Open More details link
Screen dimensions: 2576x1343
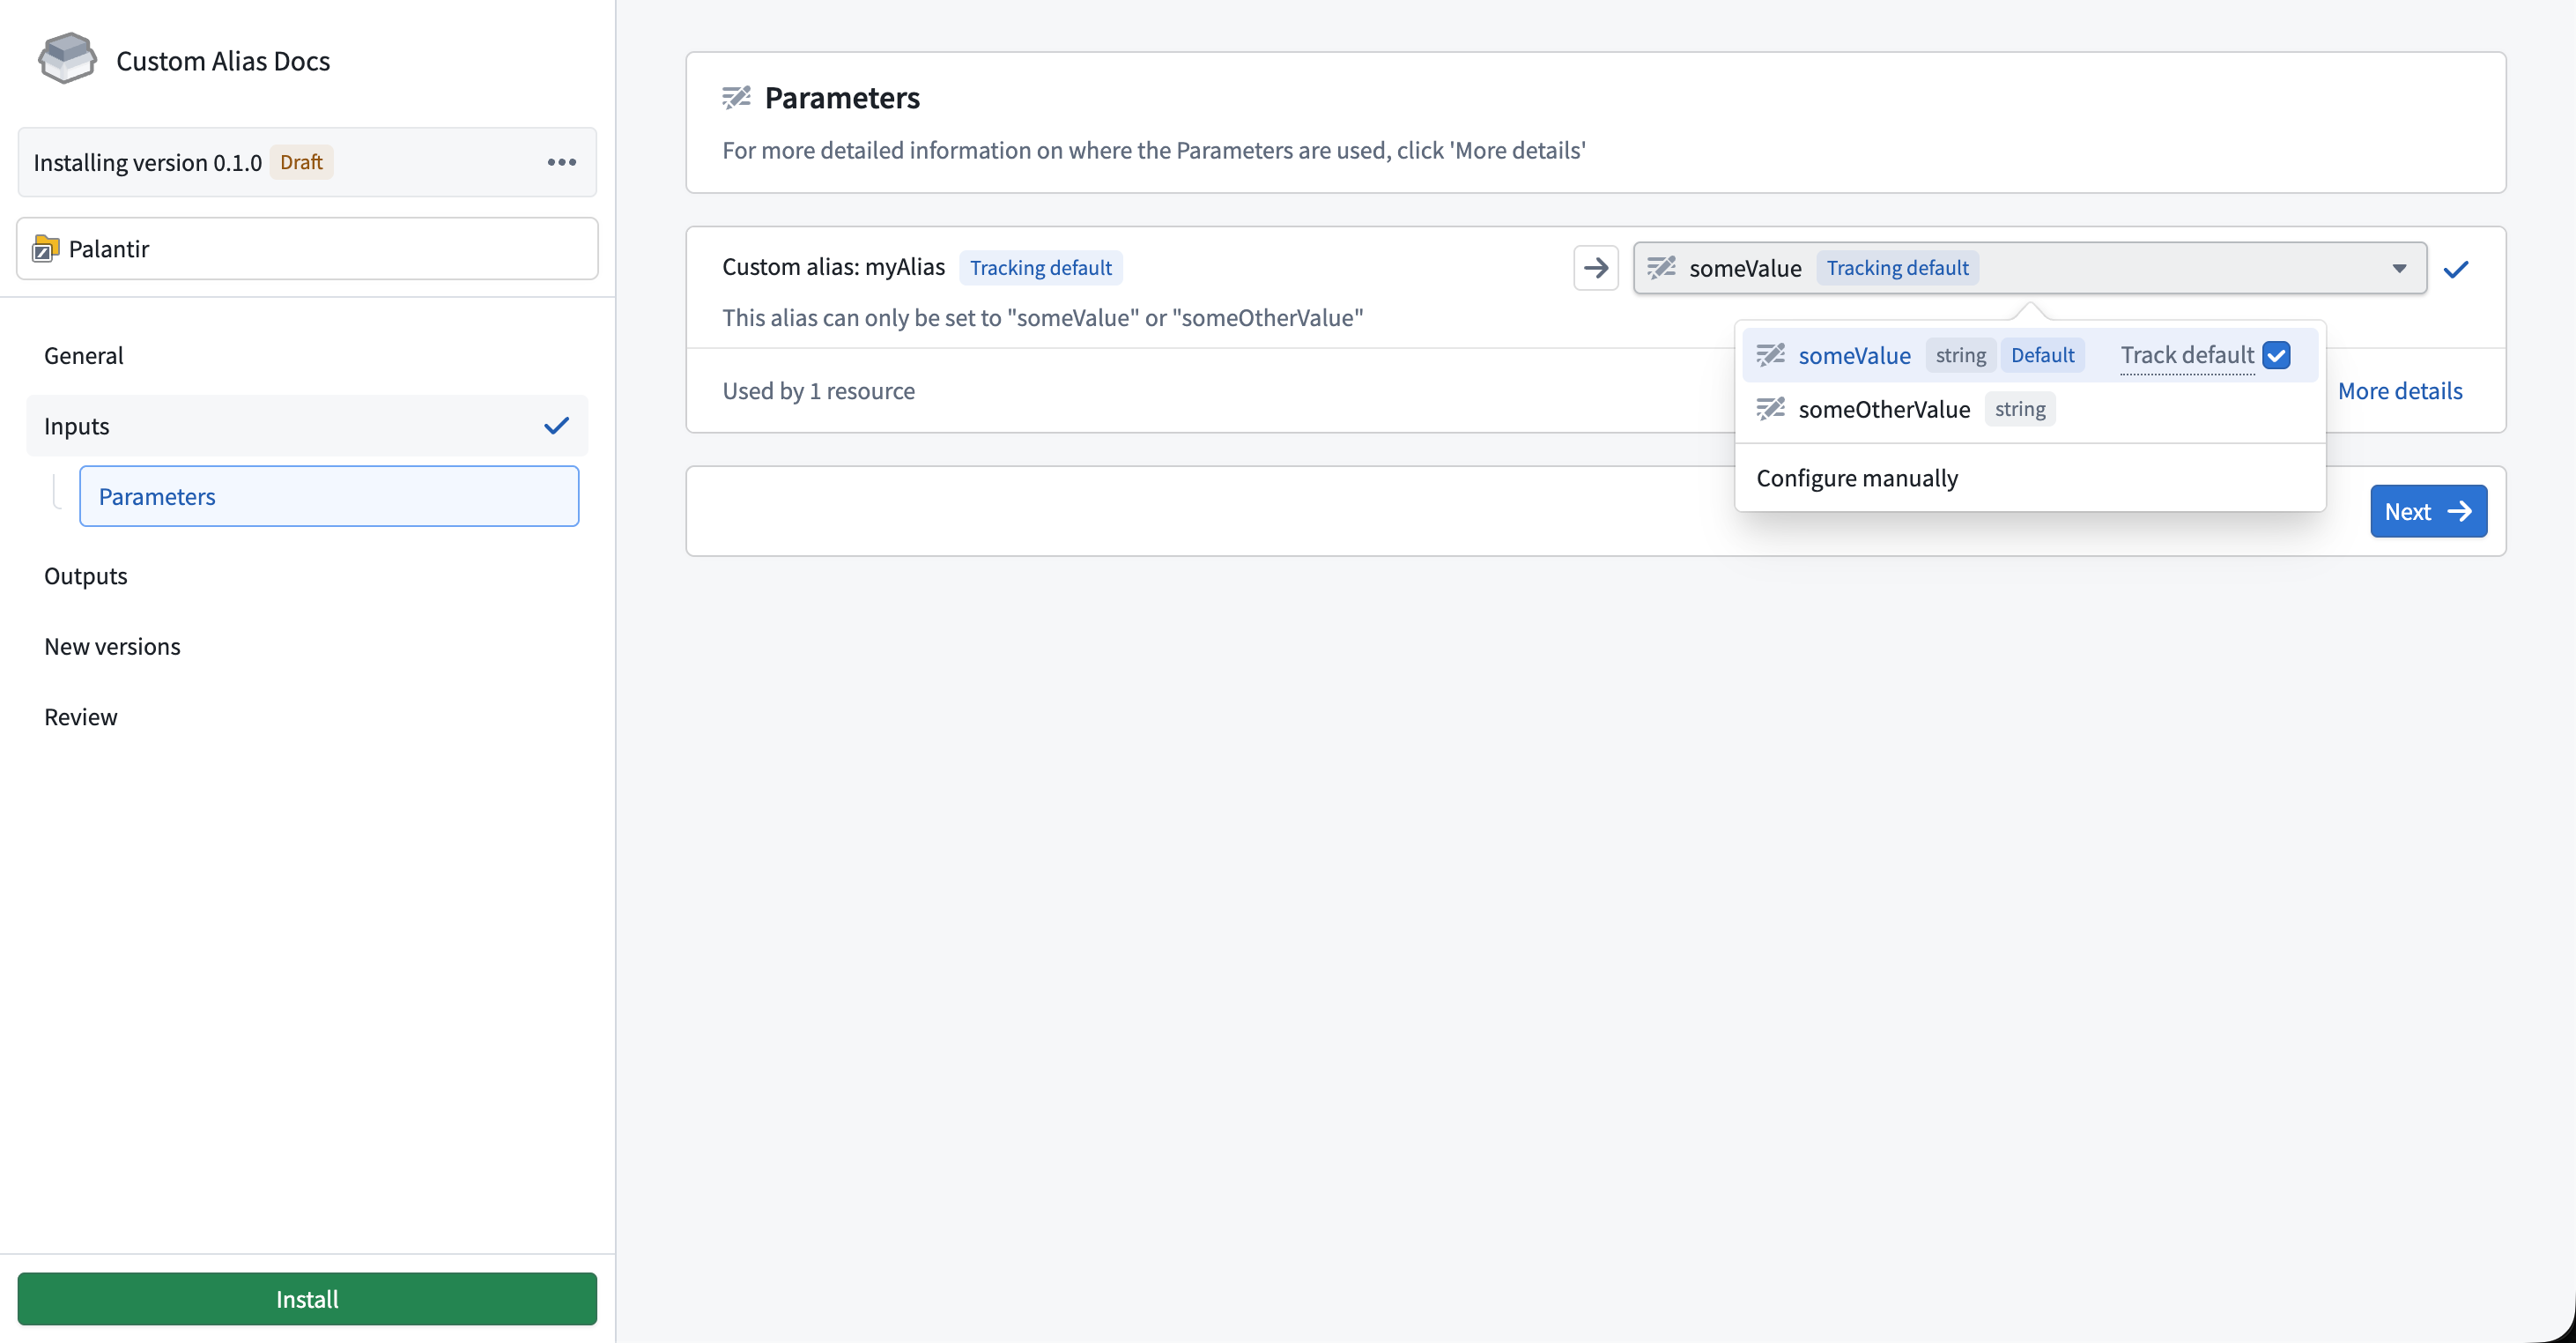pyautogui.click(x=2401, y=390)
